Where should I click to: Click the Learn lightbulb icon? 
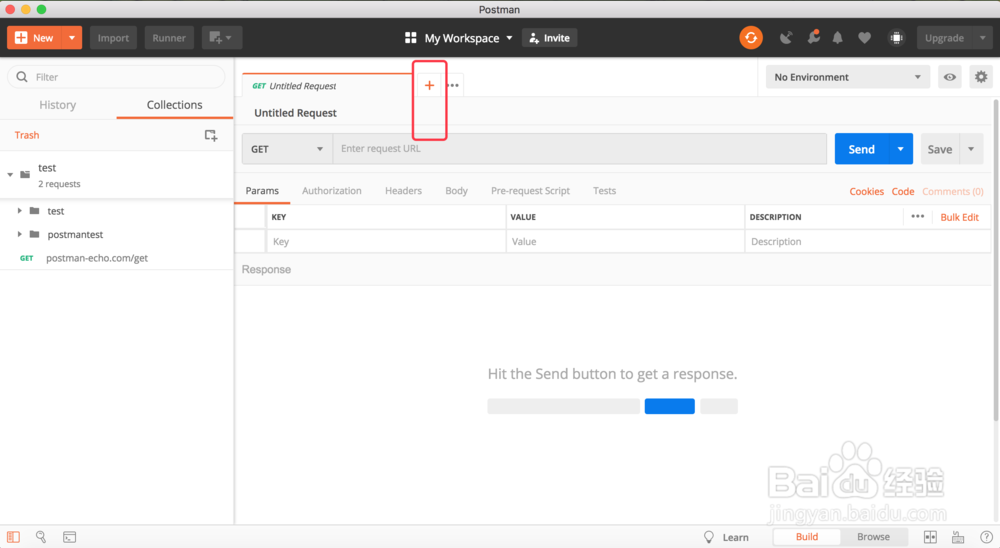pyautogui.click(x=709, y=537)
